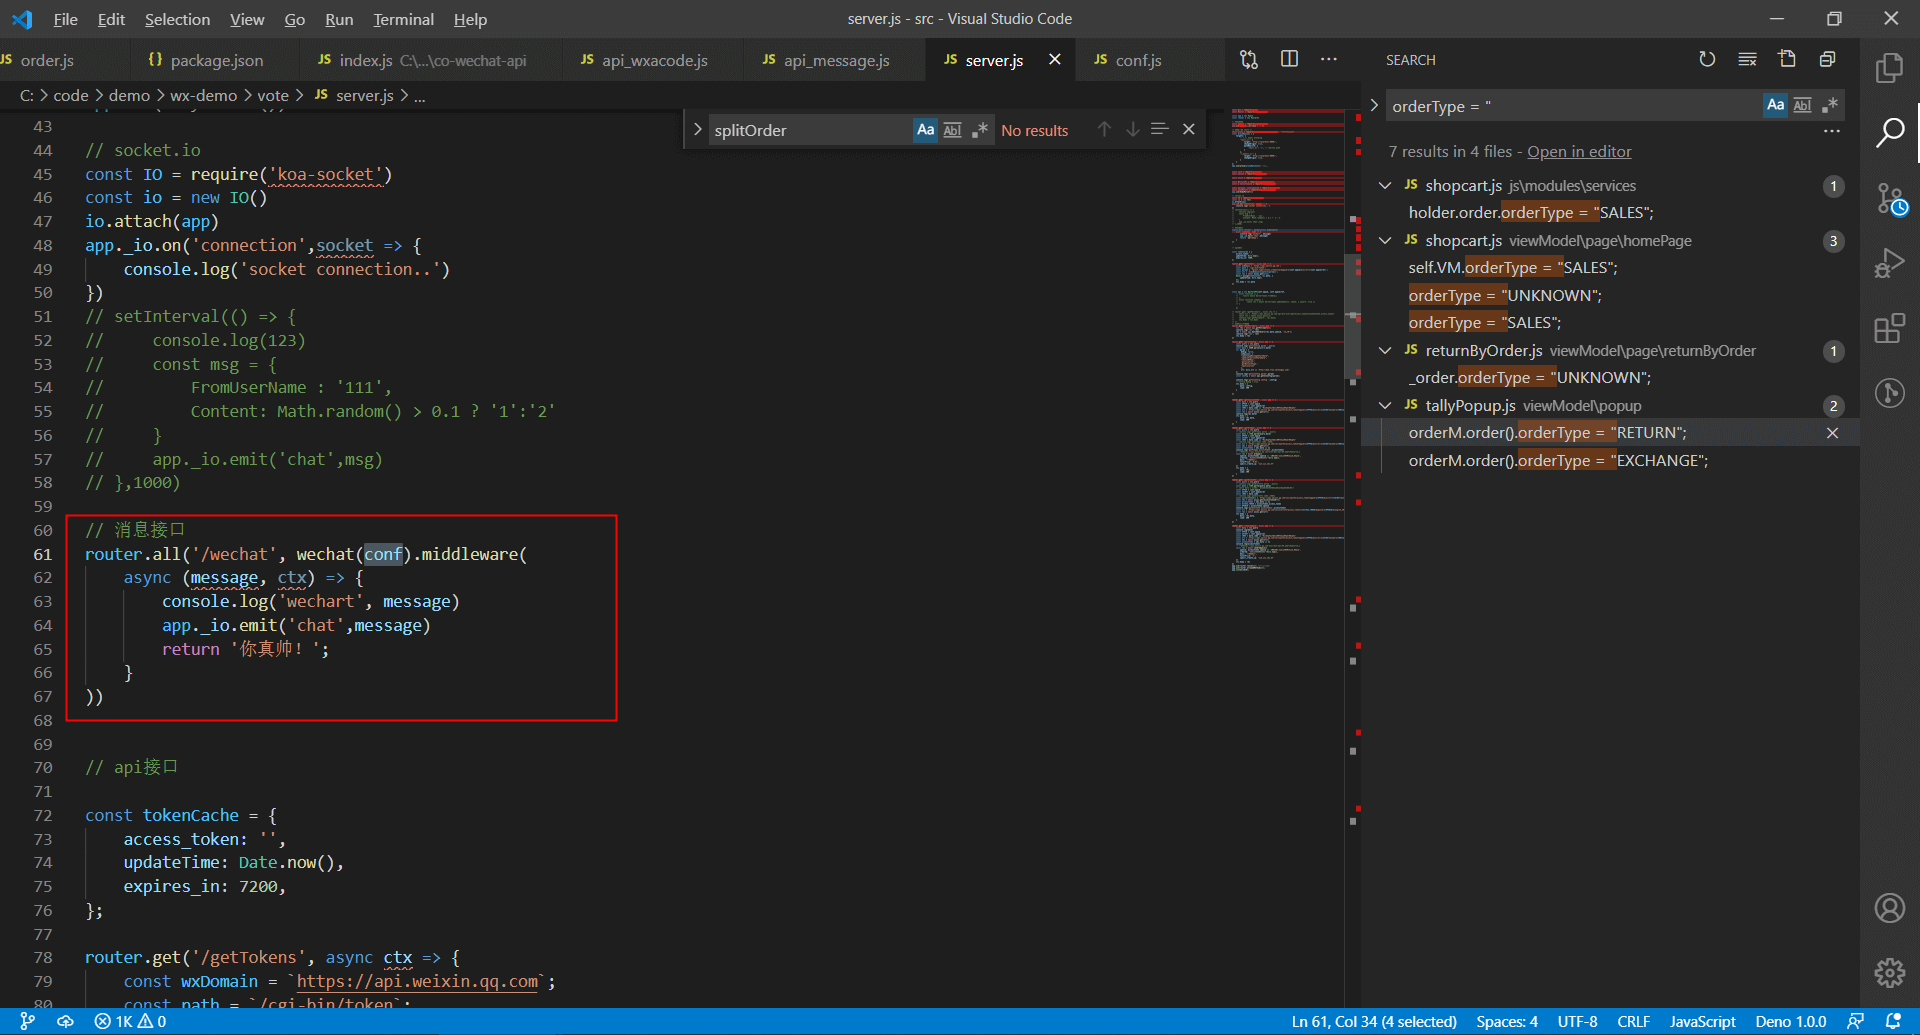Toggle search details ellipsis
The image size is (1920, 1035).
1831,131
